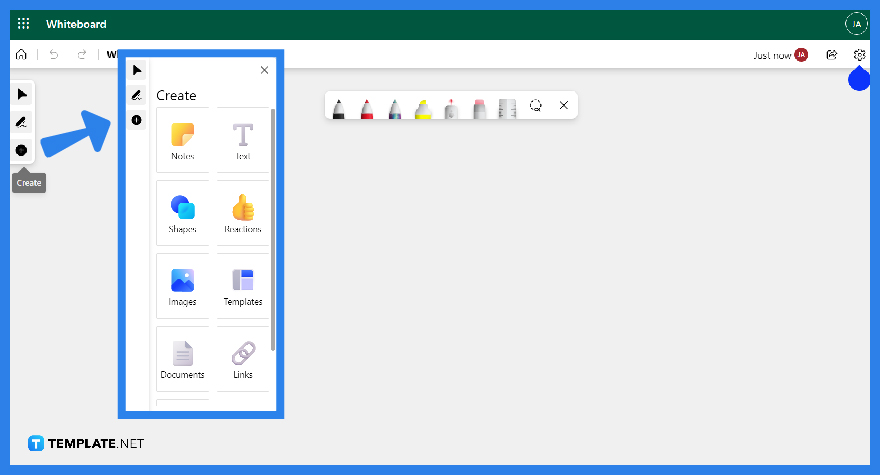The height and width of the screenshot is (475, 880).
Task: Open Templates in the Create panel
Action: 243,286
